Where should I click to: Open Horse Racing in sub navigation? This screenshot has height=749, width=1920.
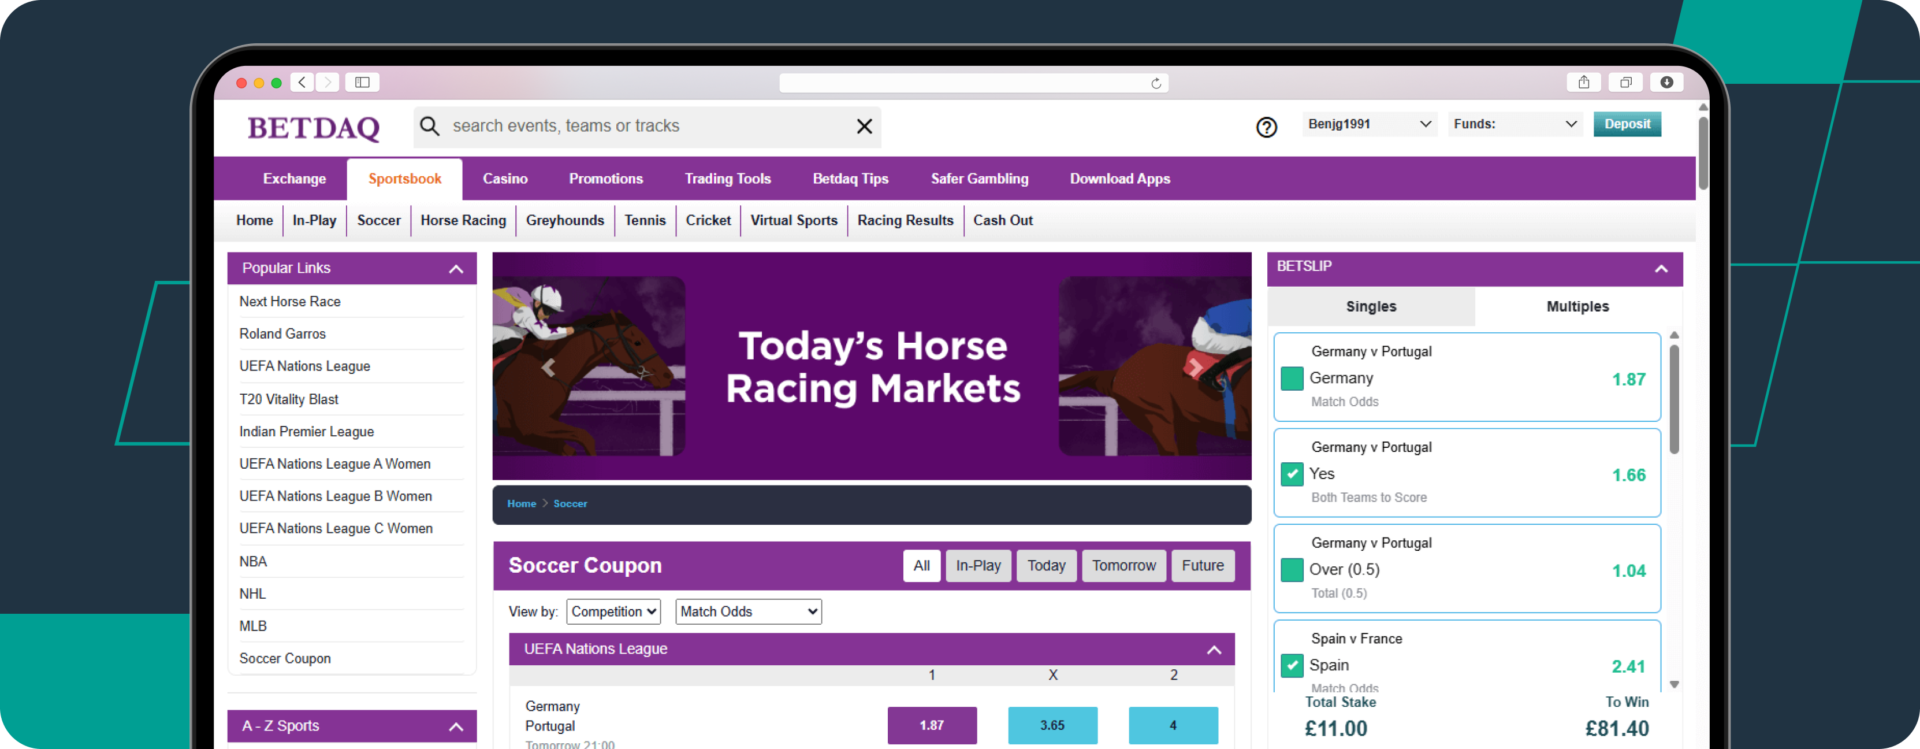[x=463, y=221]
